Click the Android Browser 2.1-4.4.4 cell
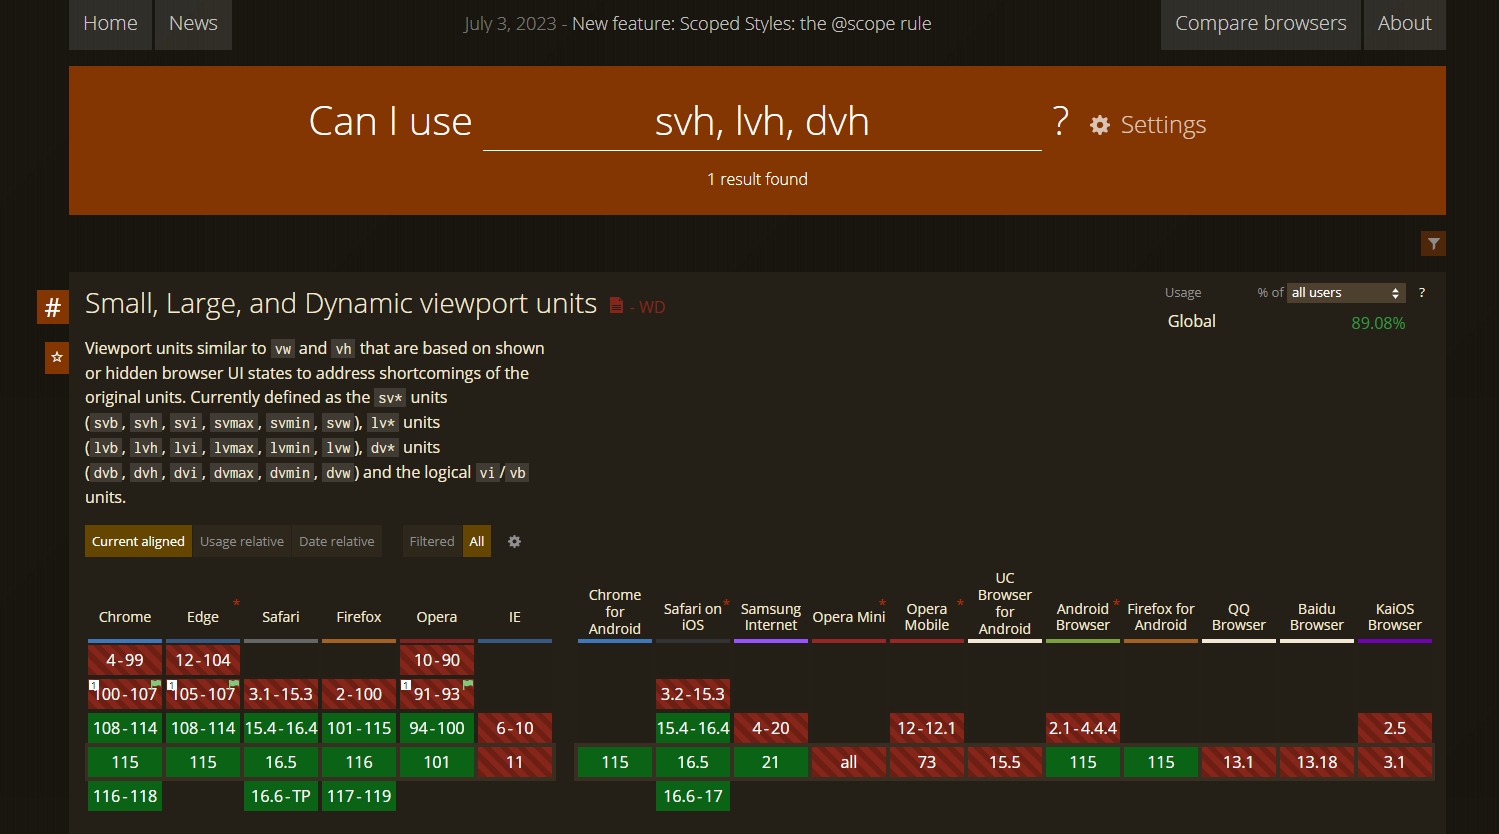The image size is (1499, 834). [1083, 728]
